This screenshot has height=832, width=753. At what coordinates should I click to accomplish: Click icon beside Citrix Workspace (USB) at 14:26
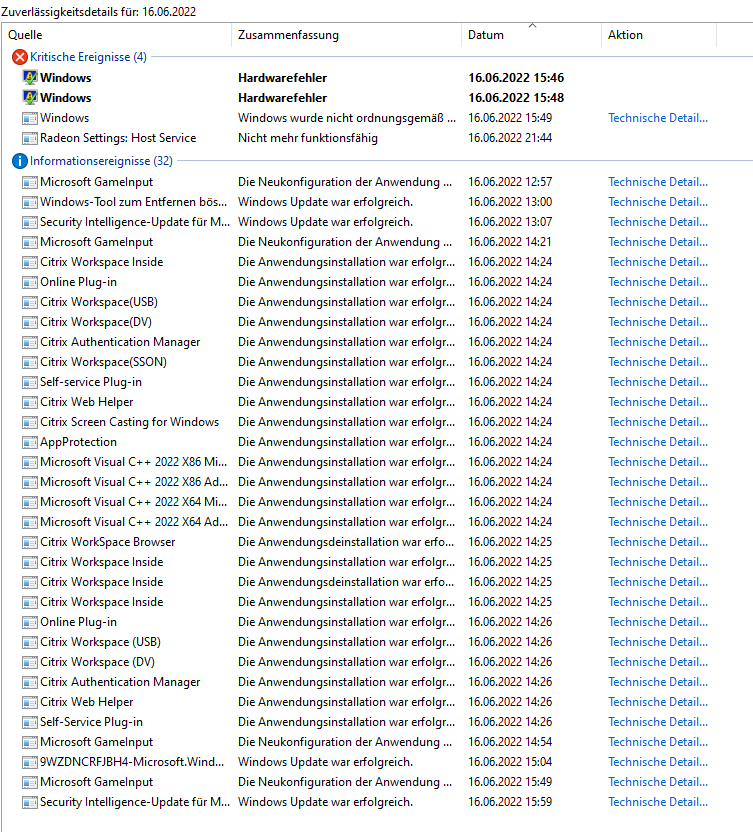click(x=30, y=643)
